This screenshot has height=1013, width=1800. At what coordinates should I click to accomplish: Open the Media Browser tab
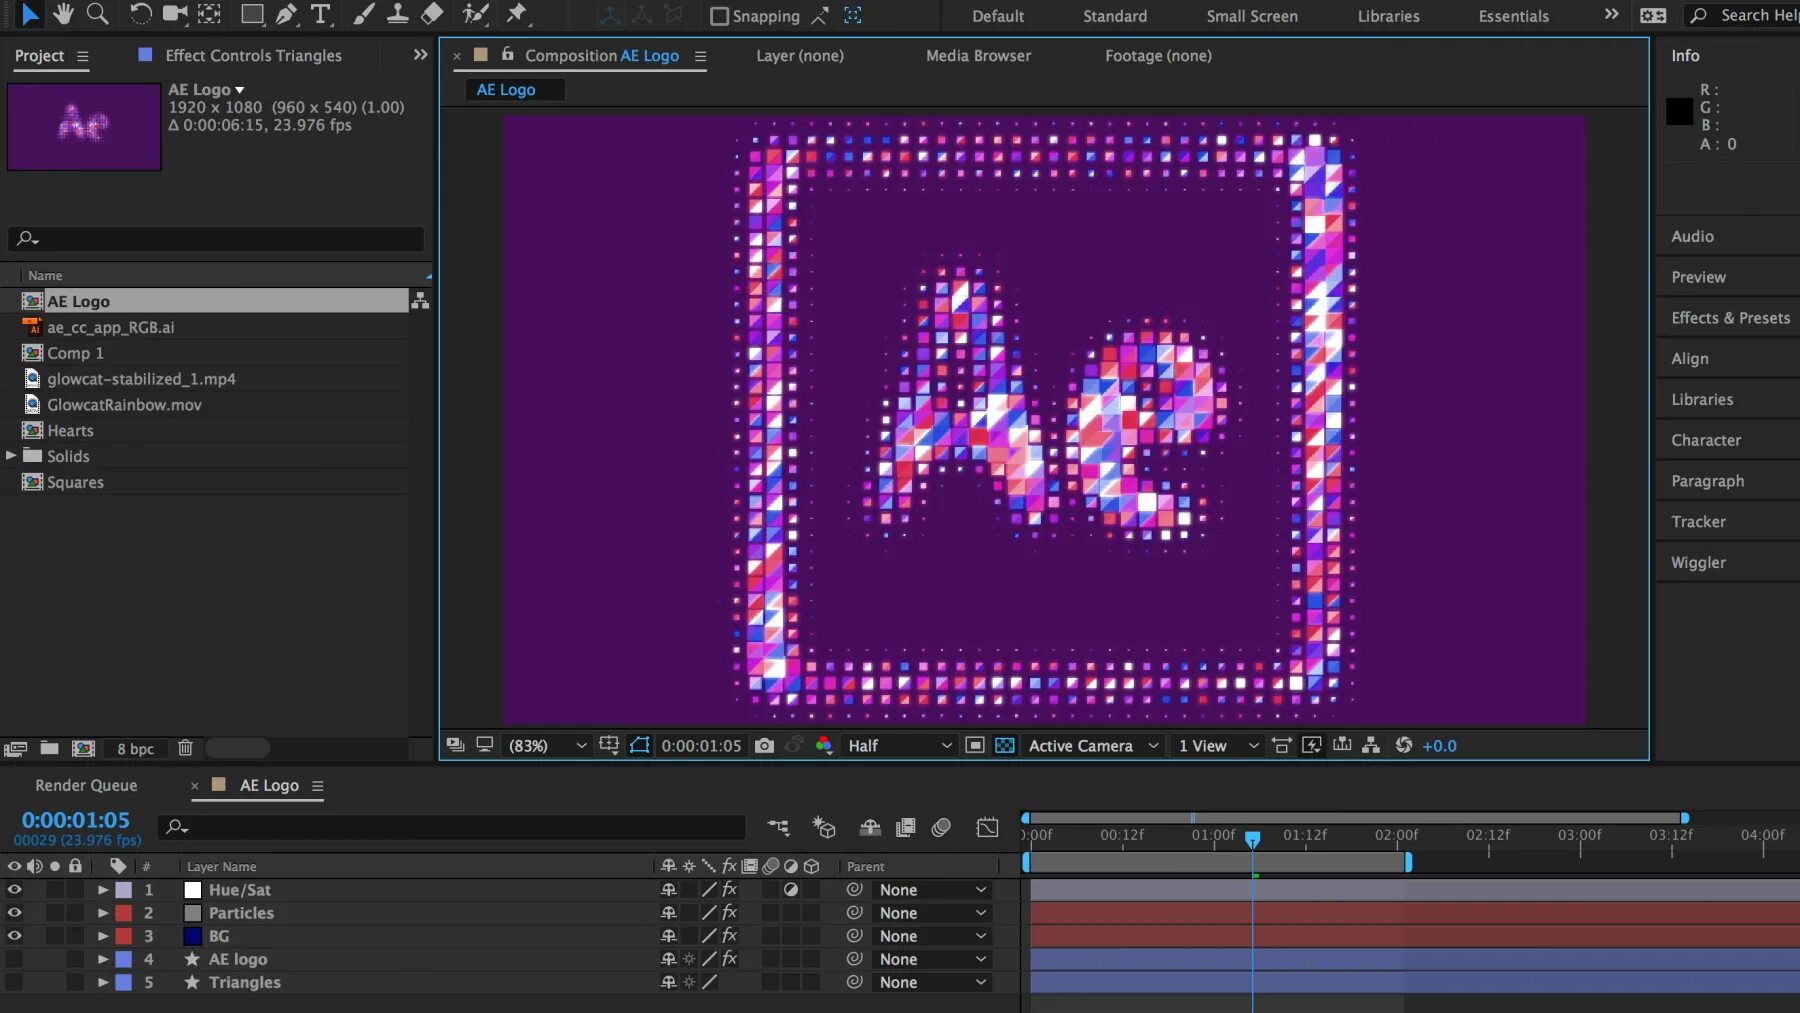(x=978, y=56)
